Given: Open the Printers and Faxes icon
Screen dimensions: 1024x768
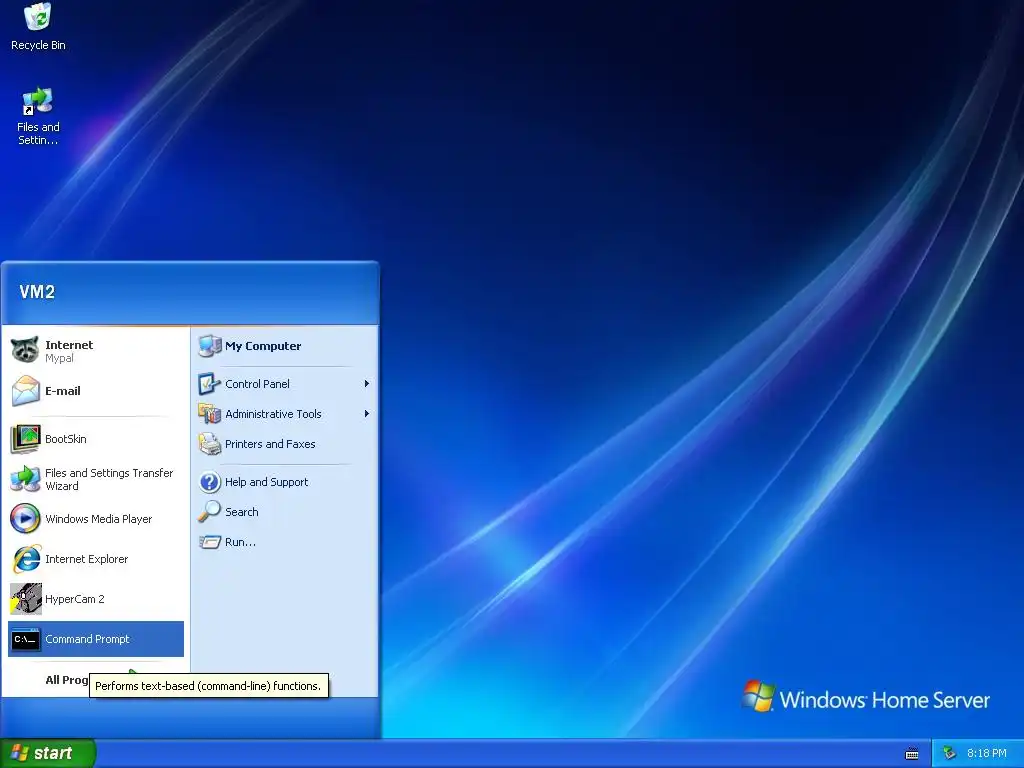Looking at the screenshot, I should coord(210,444).
